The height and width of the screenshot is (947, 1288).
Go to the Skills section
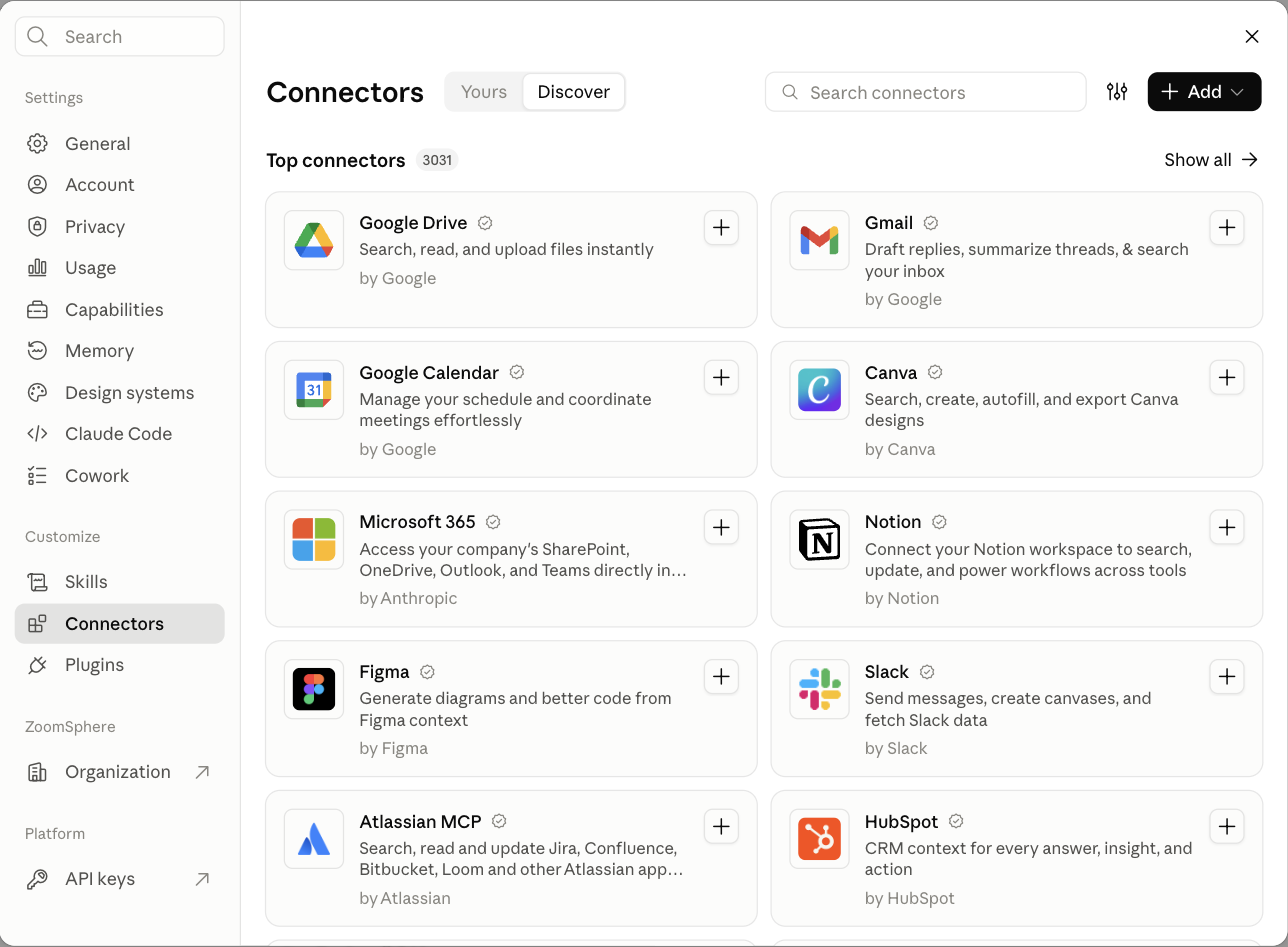(120, 582)
